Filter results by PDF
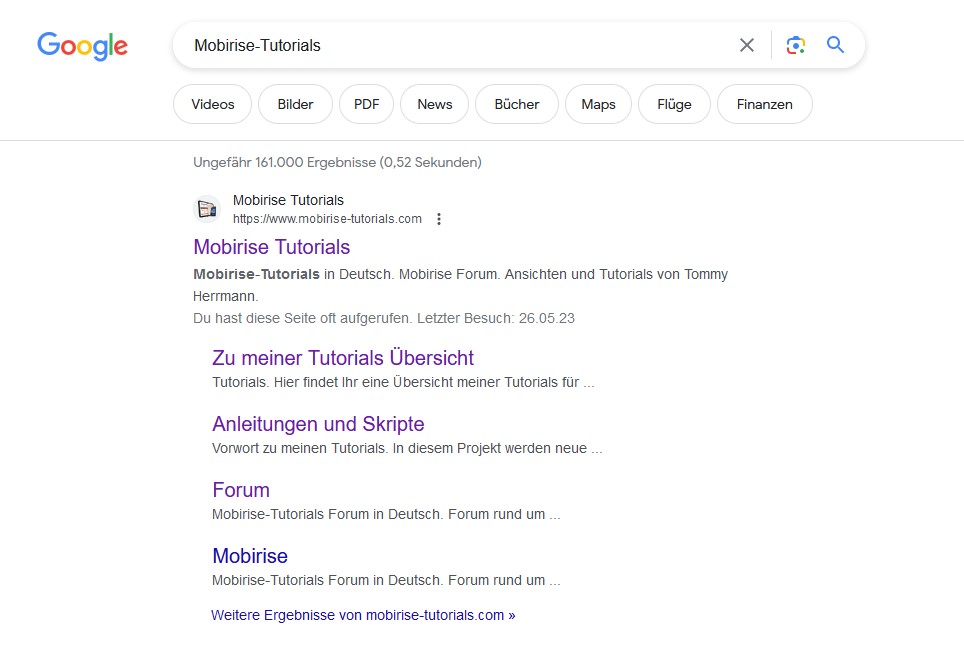This screenshot has width=964, height=666. point(366,104)
